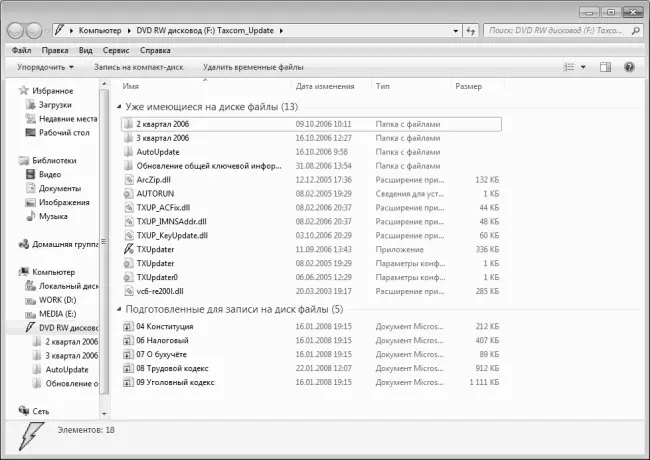Open Документы library in sidebar
The image size is (650, 460).
[60, 188]
